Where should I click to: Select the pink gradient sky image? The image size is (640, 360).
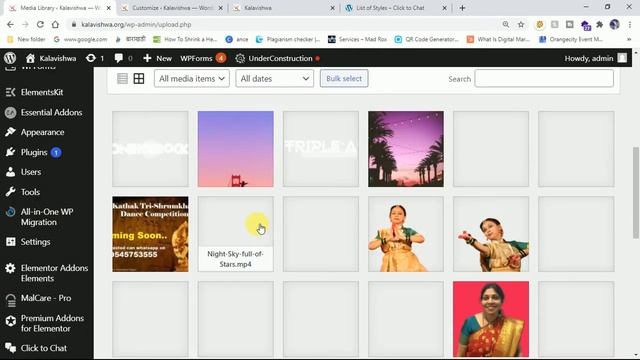236,149
